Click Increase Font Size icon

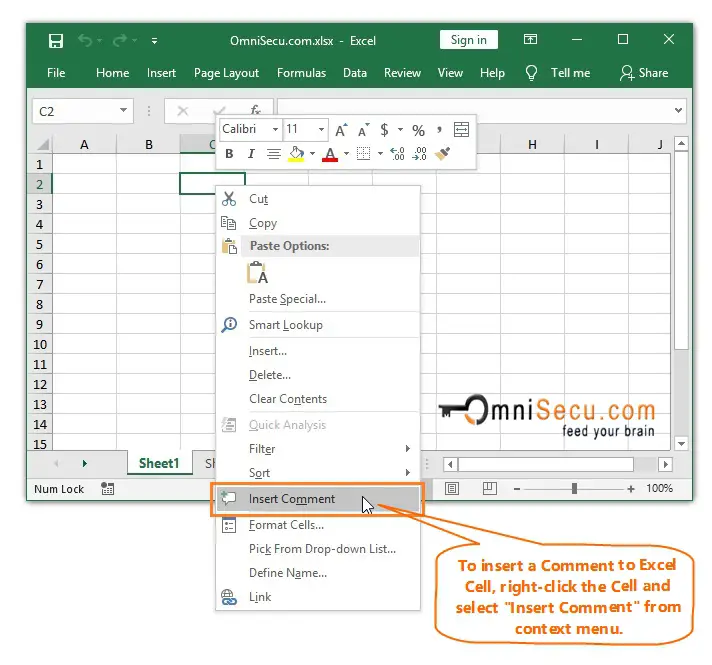coord(341,130)
